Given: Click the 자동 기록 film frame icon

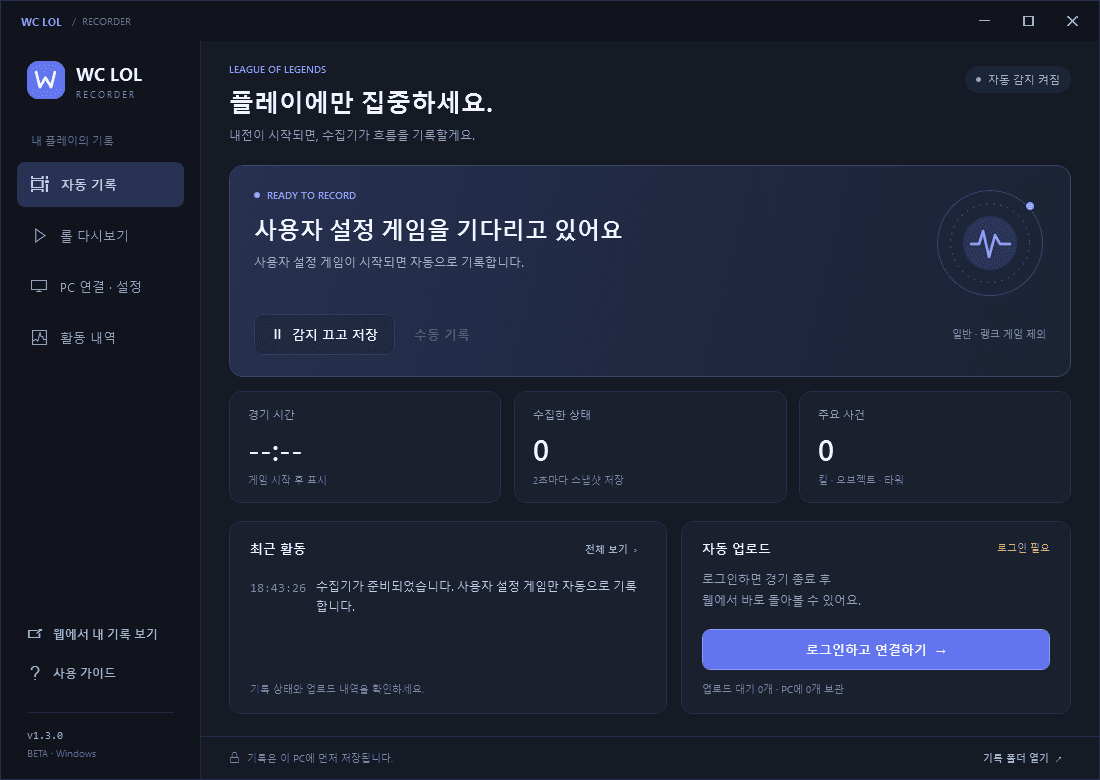Looking at the screenshot, I should click(x=39, y=184).
